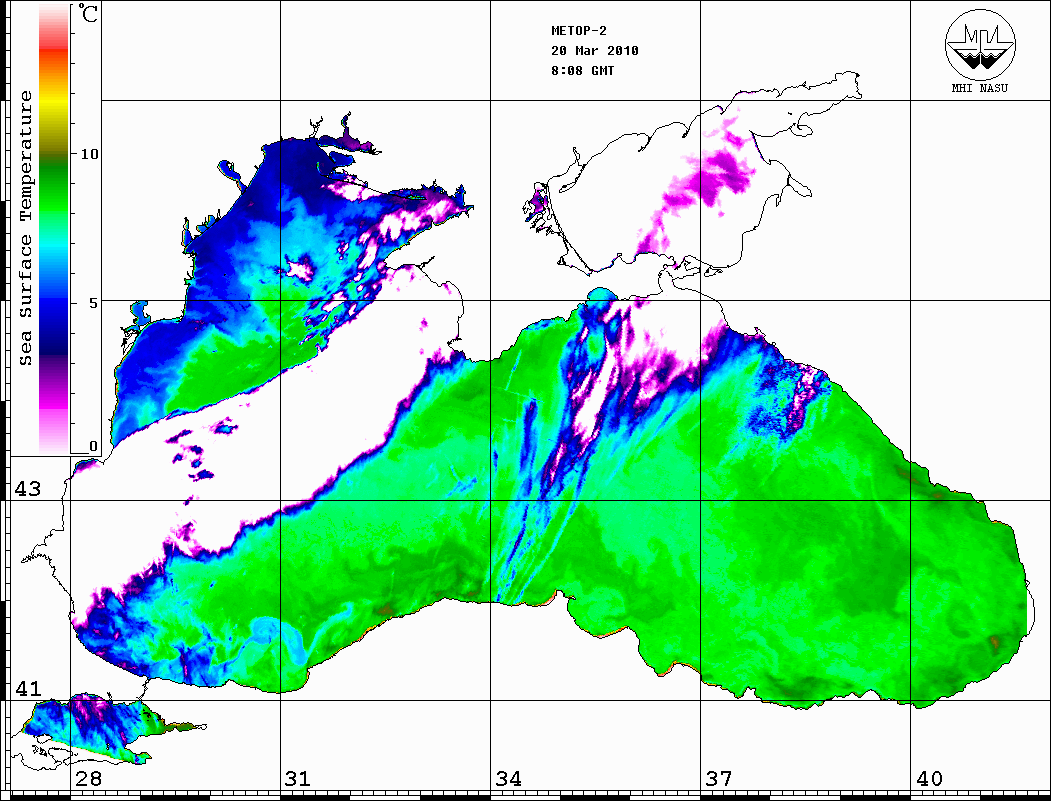Click the MHI NASU logo emblem

click(x=980, y=44)
